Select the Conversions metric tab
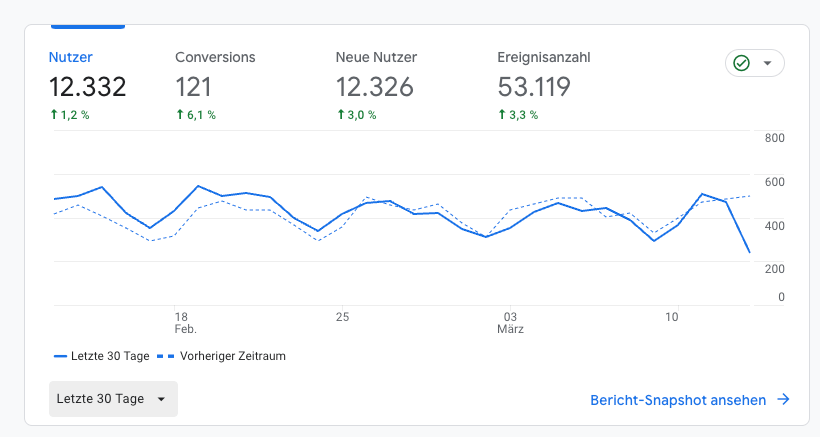This screenshot has height=437, width=820. coord(215,84)
